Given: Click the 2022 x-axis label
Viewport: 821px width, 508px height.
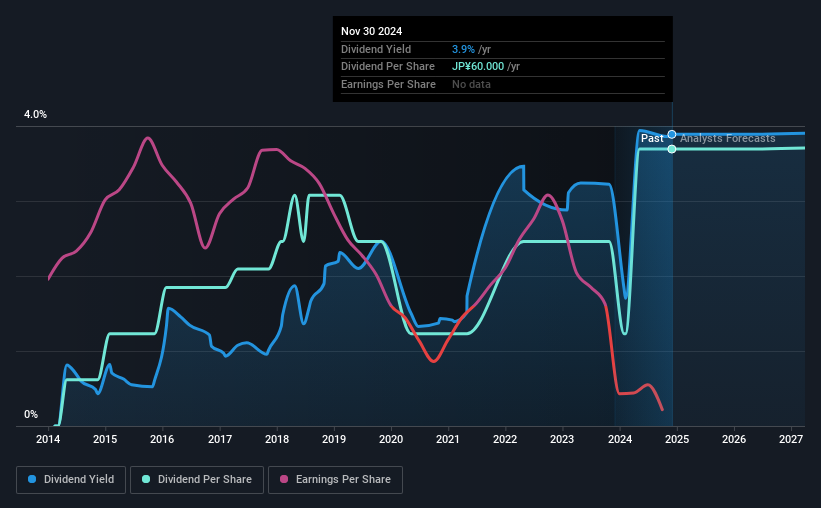Looking at the screenshot, I should [x=505, y=439].
